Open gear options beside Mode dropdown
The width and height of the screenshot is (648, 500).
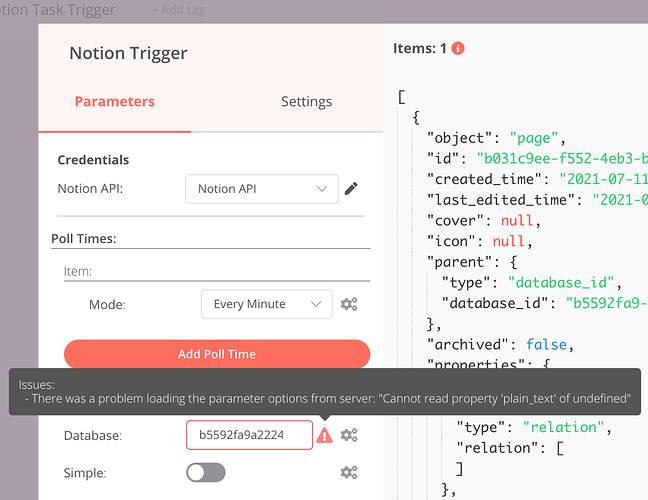pos(349,304)
